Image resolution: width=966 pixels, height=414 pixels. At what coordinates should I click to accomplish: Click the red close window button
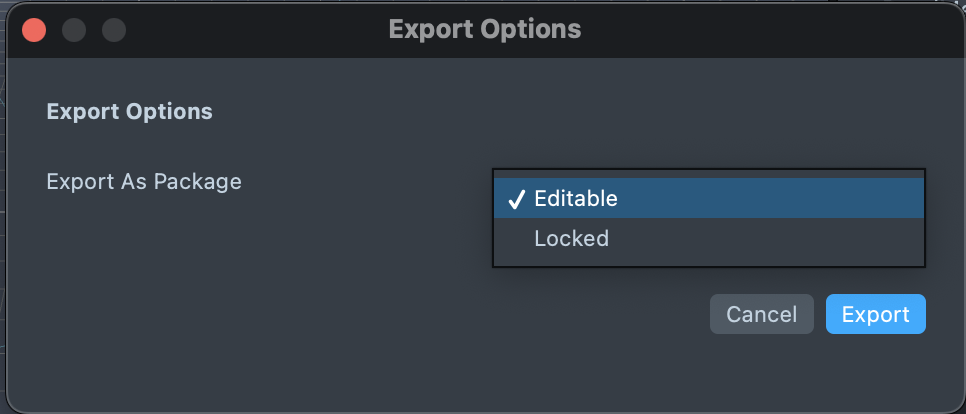pos(34,29)
